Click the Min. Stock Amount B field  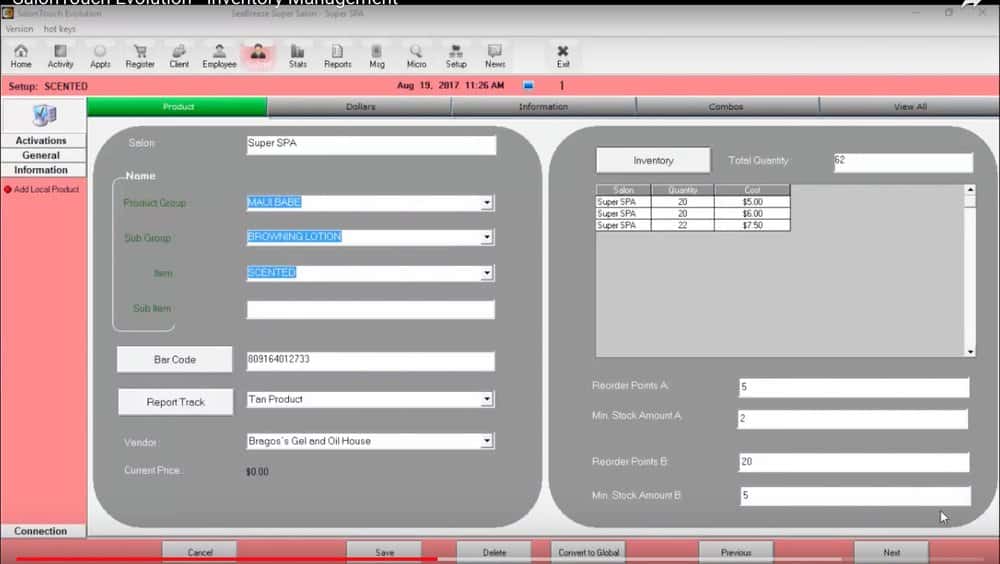click(x=855, y=496)
